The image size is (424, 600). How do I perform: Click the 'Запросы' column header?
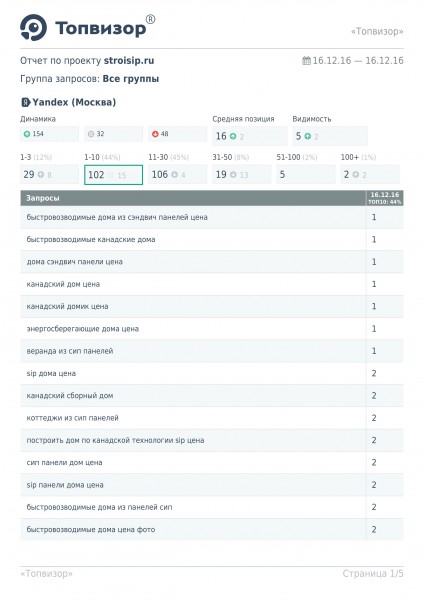pyautogui.click(x=42, y=198)
